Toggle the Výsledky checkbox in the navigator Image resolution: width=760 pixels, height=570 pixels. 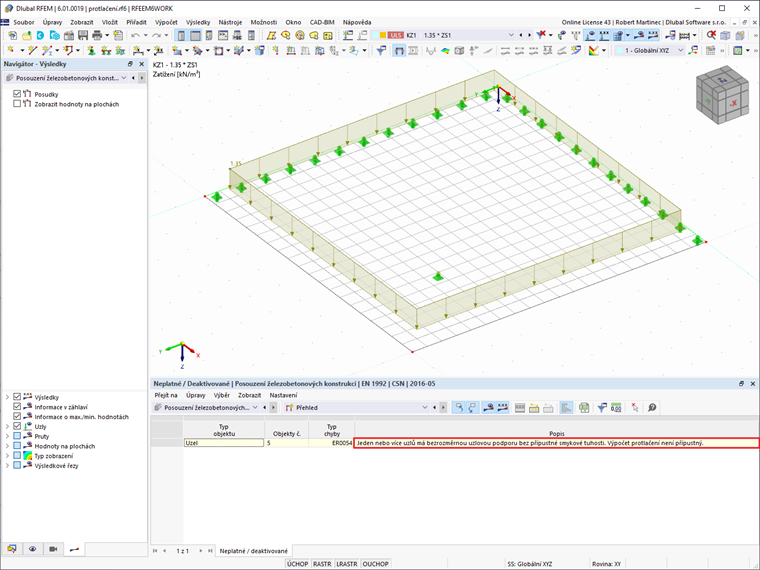pyautogui.click(x=17, y=397)
